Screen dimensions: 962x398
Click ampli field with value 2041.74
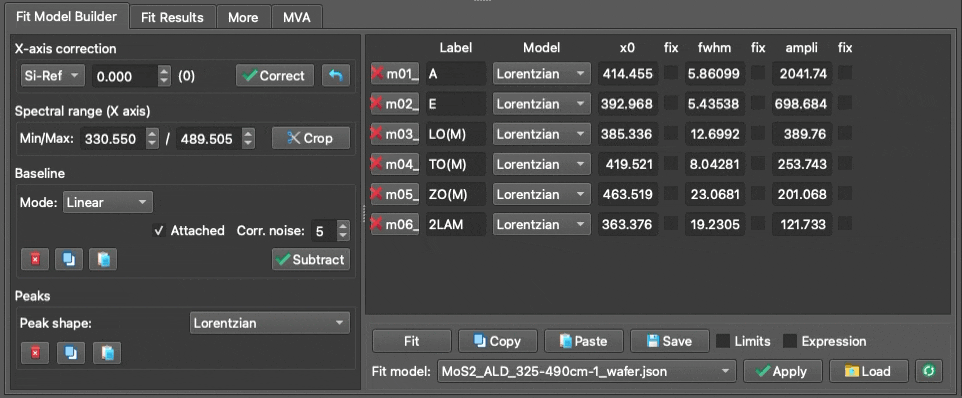tap(802, 74)
